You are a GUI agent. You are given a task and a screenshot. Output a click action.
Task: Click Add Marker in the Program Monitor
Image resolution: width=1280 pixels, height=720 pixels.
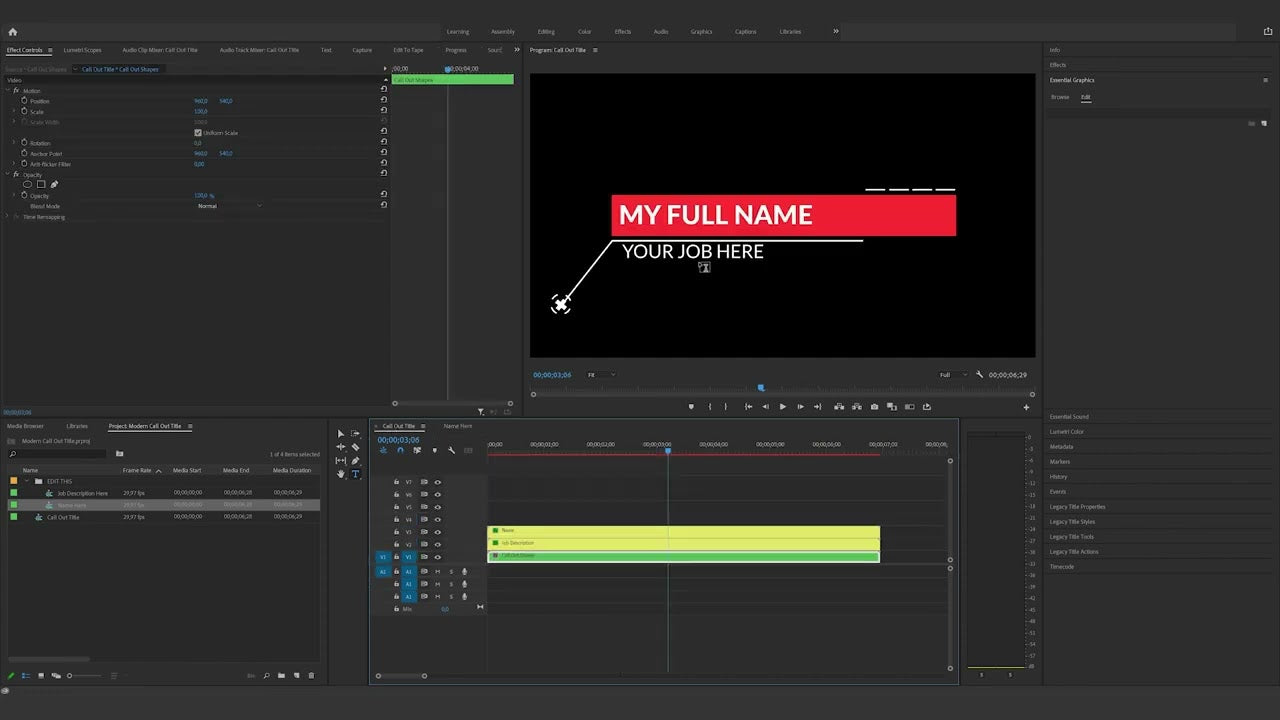tap(691, 407)
